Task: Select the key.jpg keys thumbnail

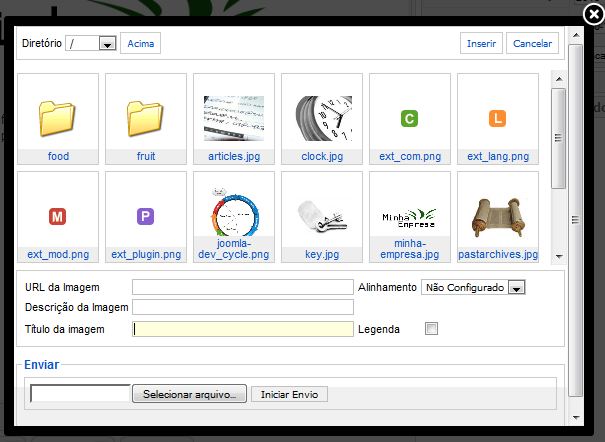Action: (323, 216)
